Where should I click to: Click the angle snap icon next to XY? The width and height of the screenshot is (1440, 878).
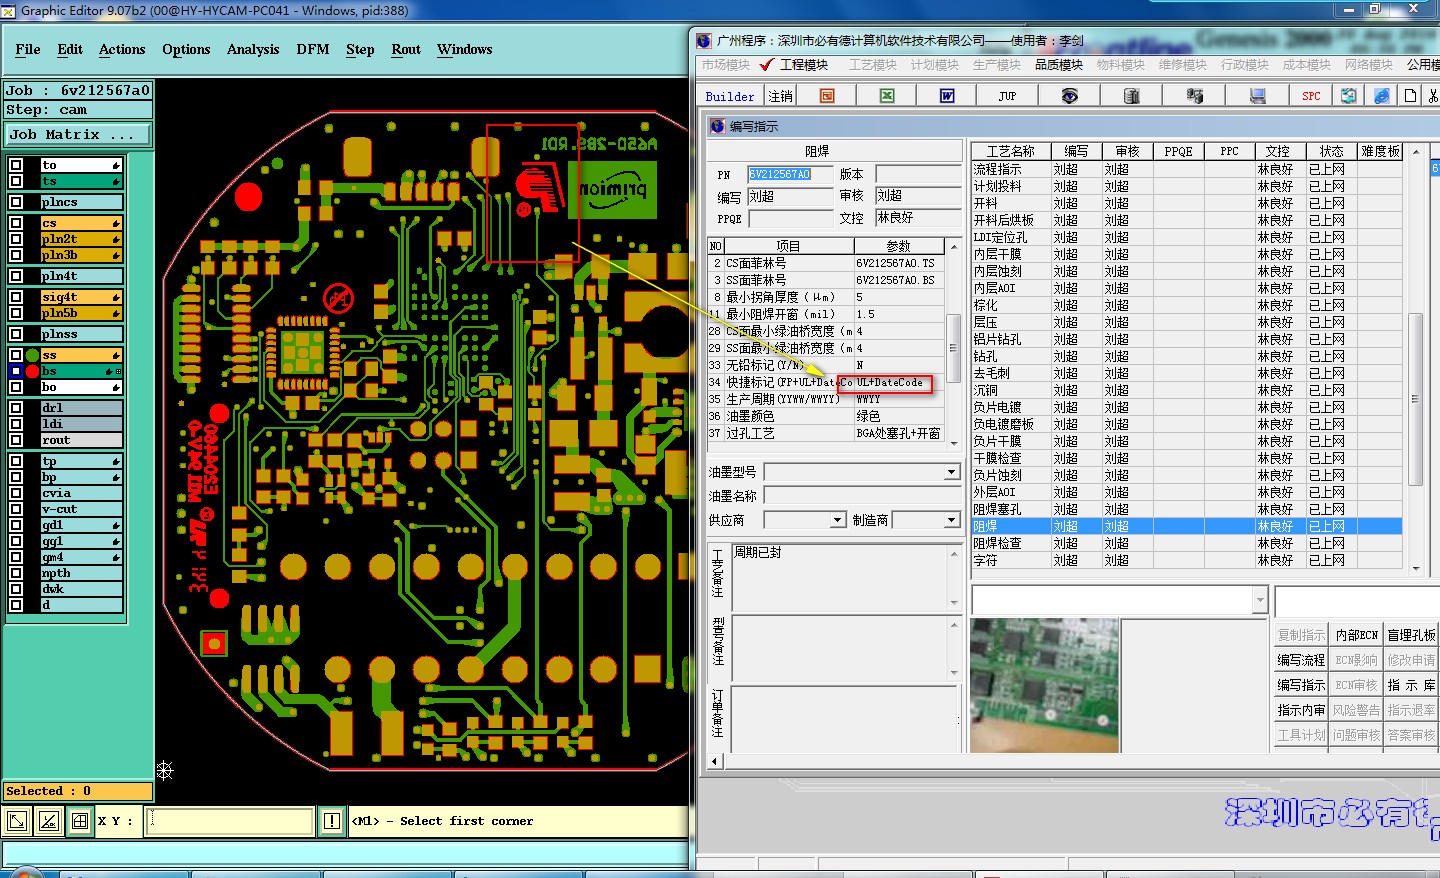click(49, 821)
